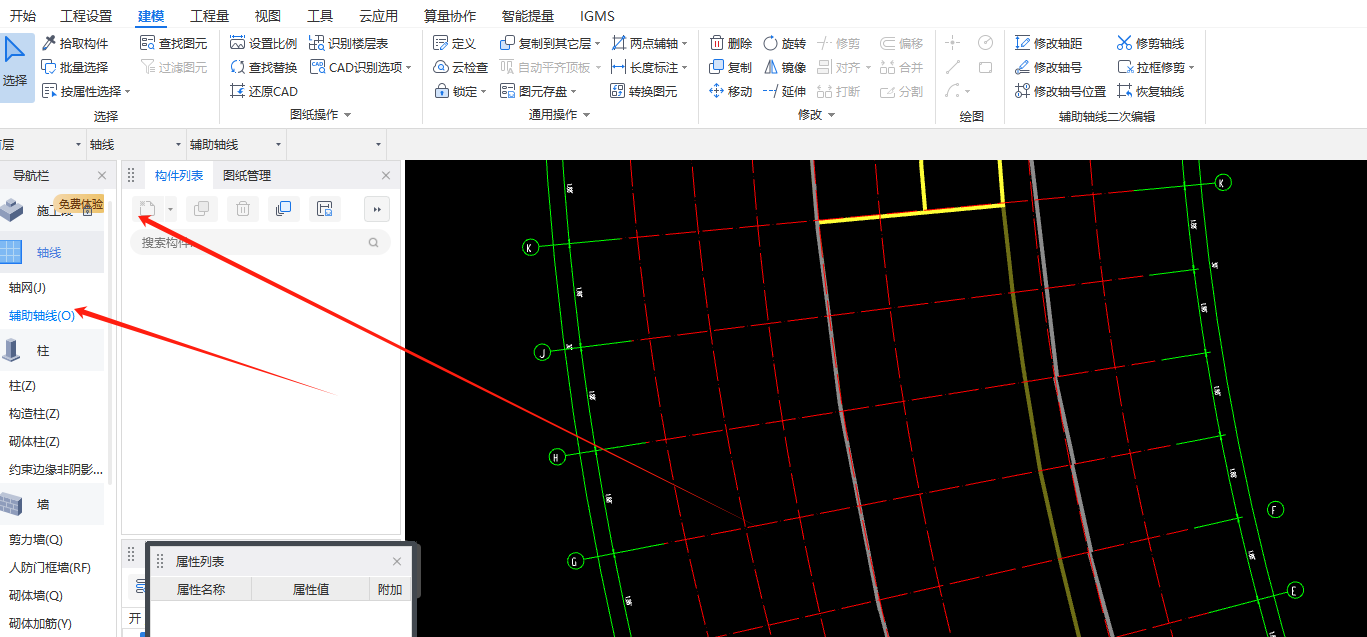Viewport: 1367px width, 637px height.
Task: Click the 镜像 tool
Action: [784, 67]
